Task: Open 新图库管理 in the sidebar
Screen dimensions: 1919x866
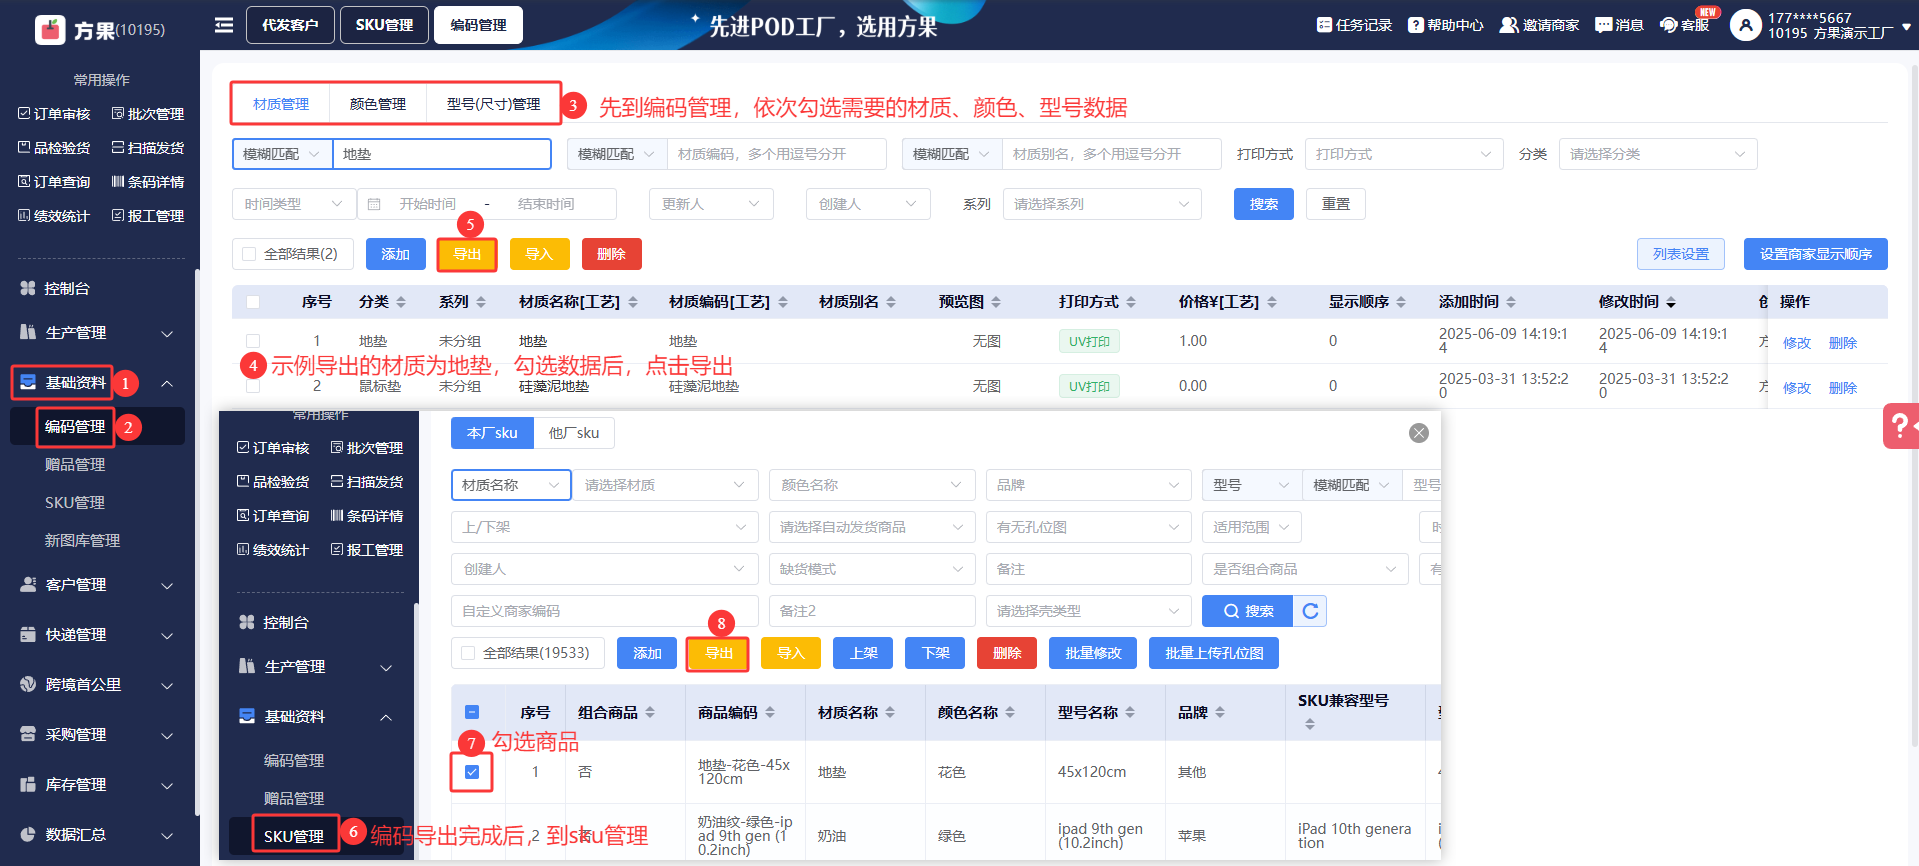Action: [x=82, y=540]
